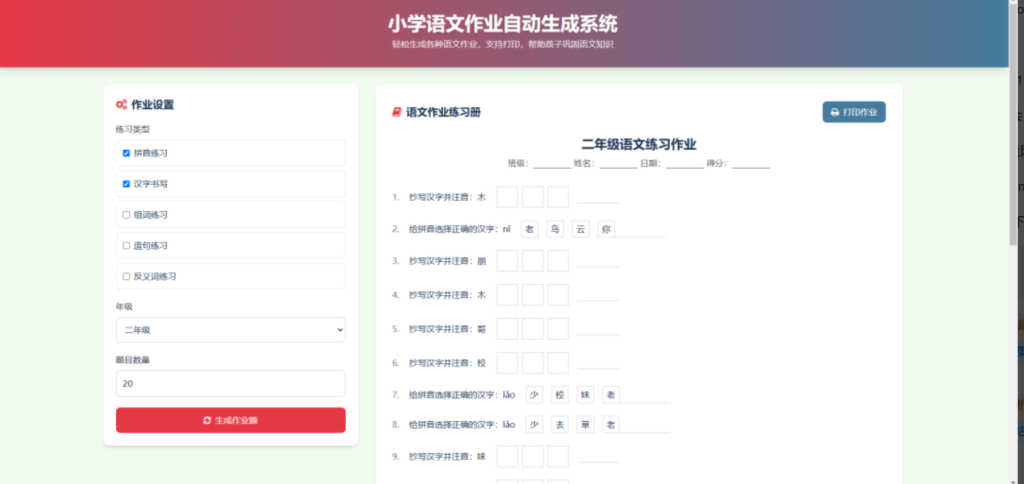This screenshot has width=1024, height=484.
Task: Enable the 组词练习 checkbox
Action: (x=126, y=214)
